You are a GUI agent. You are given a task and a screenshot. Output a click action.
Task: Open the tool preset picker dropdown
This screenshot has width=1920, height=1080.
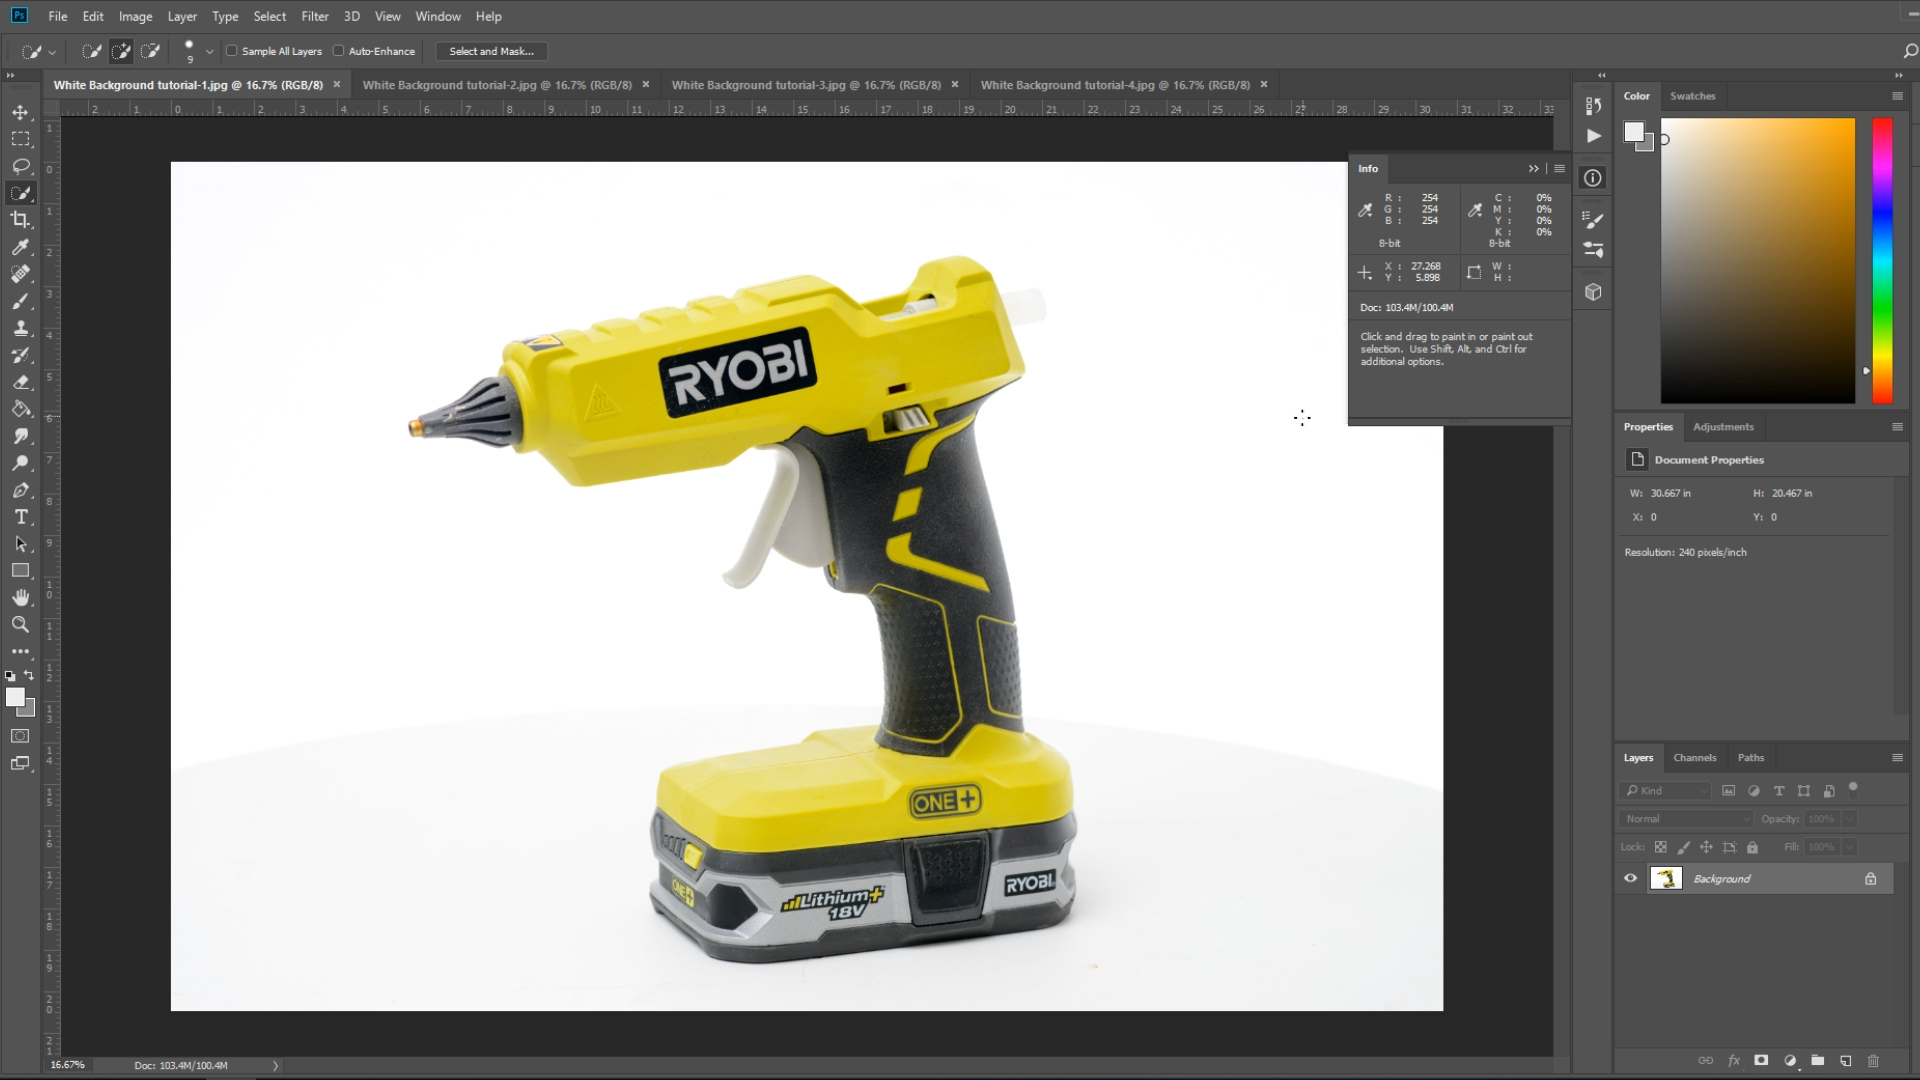click(x=52, y=51)
